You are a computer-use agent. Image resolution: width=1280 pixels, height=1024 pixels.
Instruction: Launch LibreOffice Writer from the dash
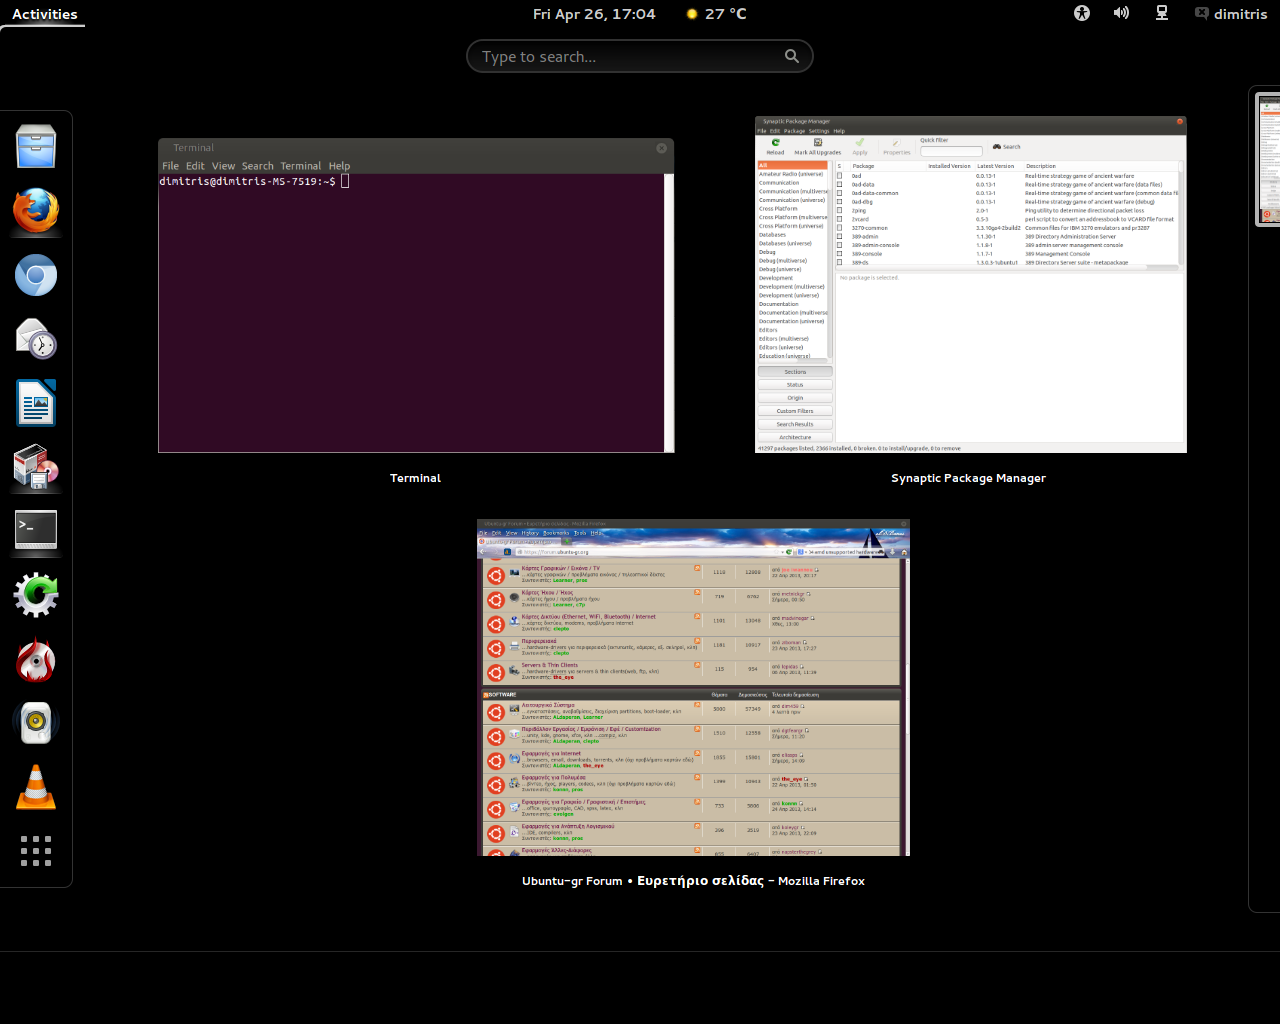pyautogui.click(x=36, y=403)
